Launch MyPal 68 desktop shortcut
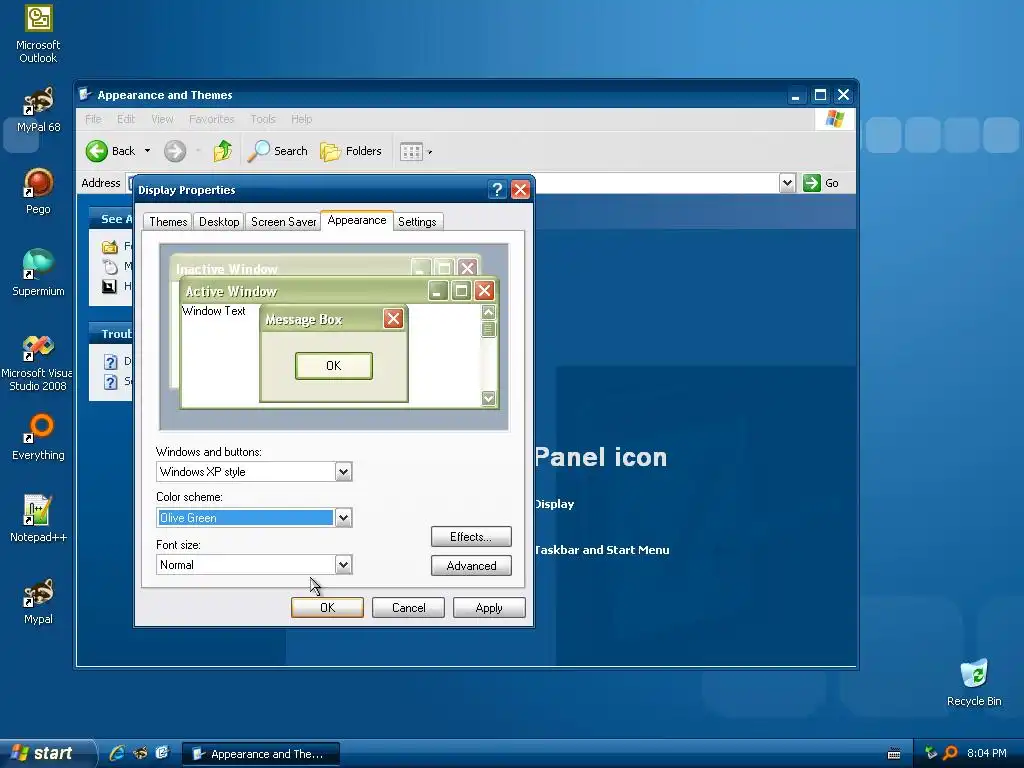The image size is (1024, 768). click(x=38, y=110)
